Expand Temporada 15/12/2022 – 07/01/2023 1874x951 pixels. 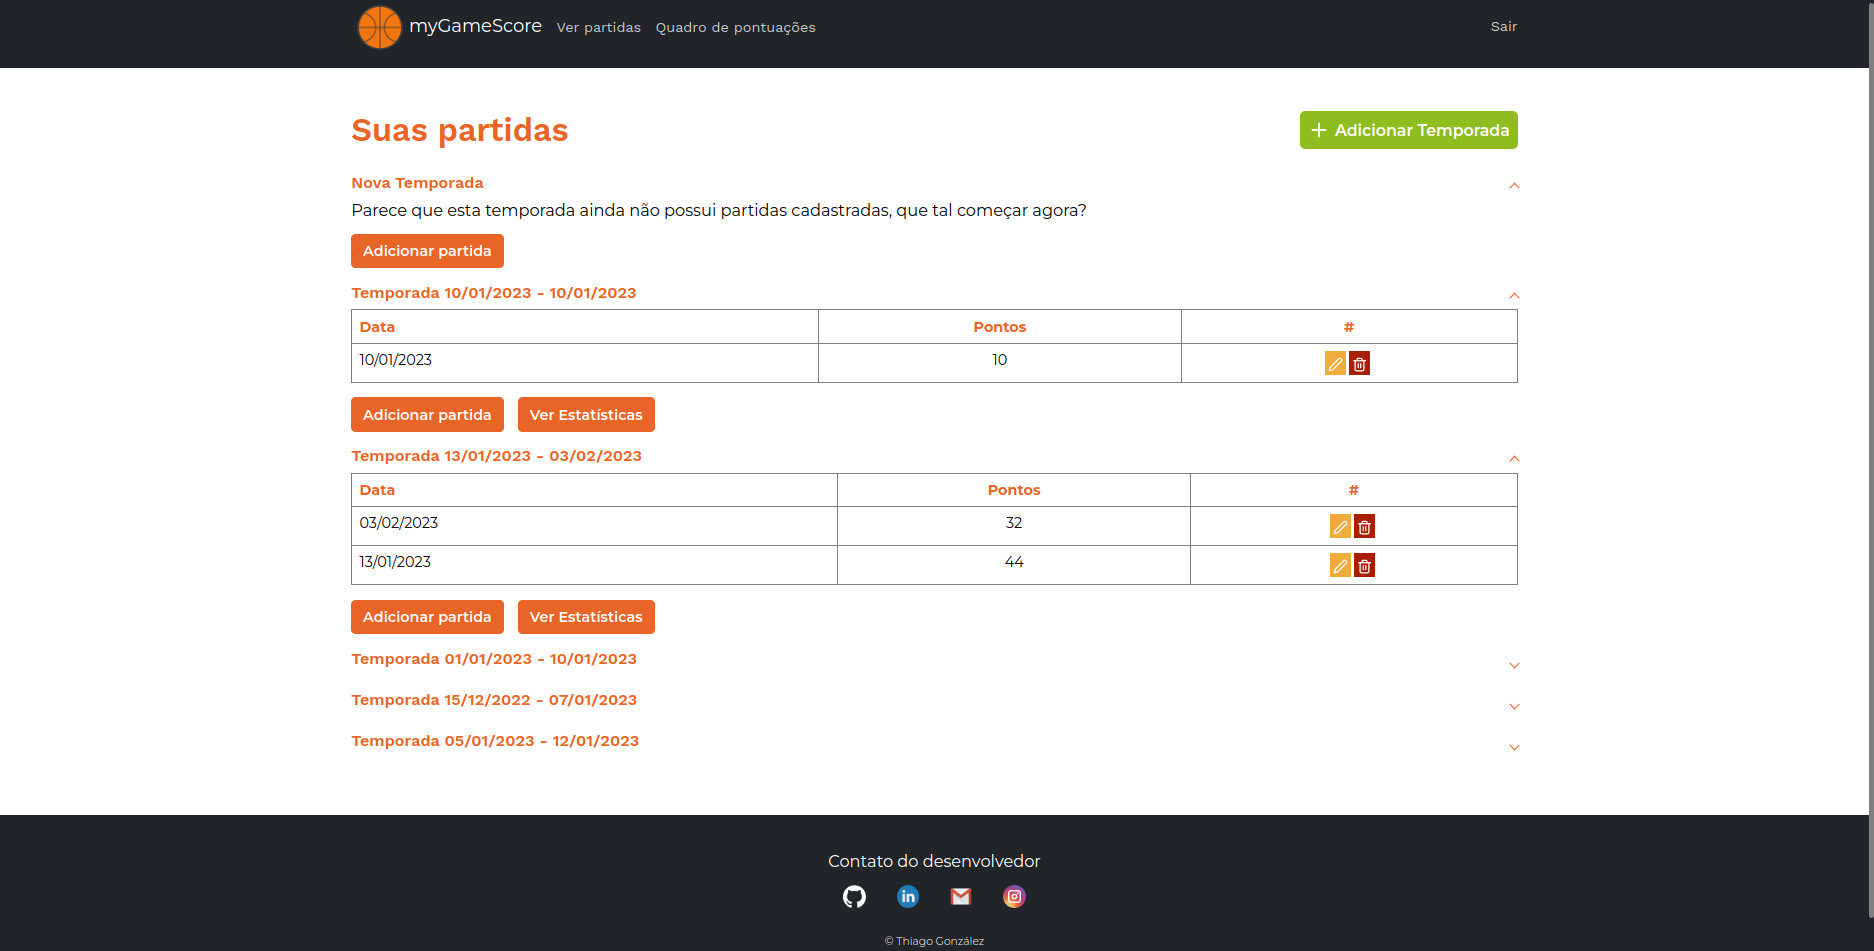[1514, 706]
